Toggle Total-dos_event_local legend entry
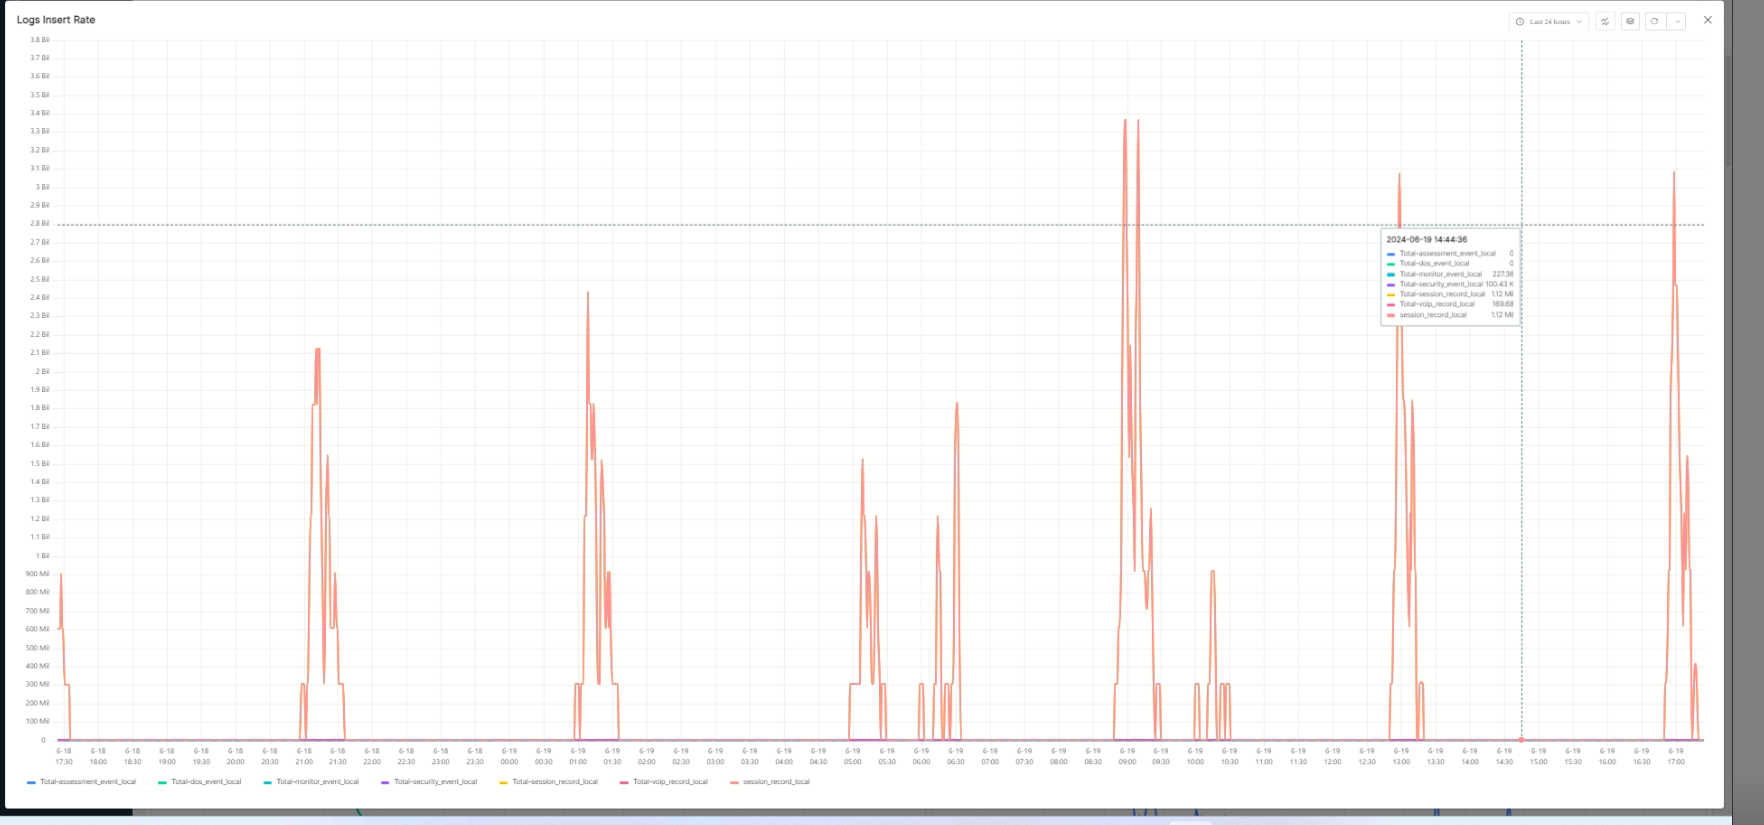Screen dimensions: 1764x825 pyautogui.click(x=205, y=782)
